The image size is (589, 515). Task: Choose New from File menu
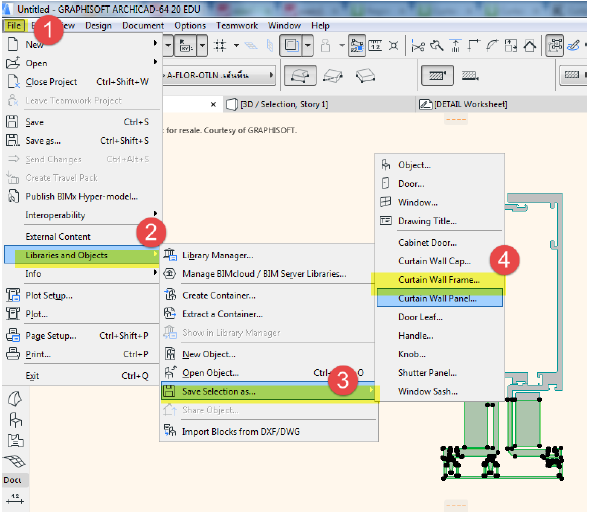pos(82,44)
